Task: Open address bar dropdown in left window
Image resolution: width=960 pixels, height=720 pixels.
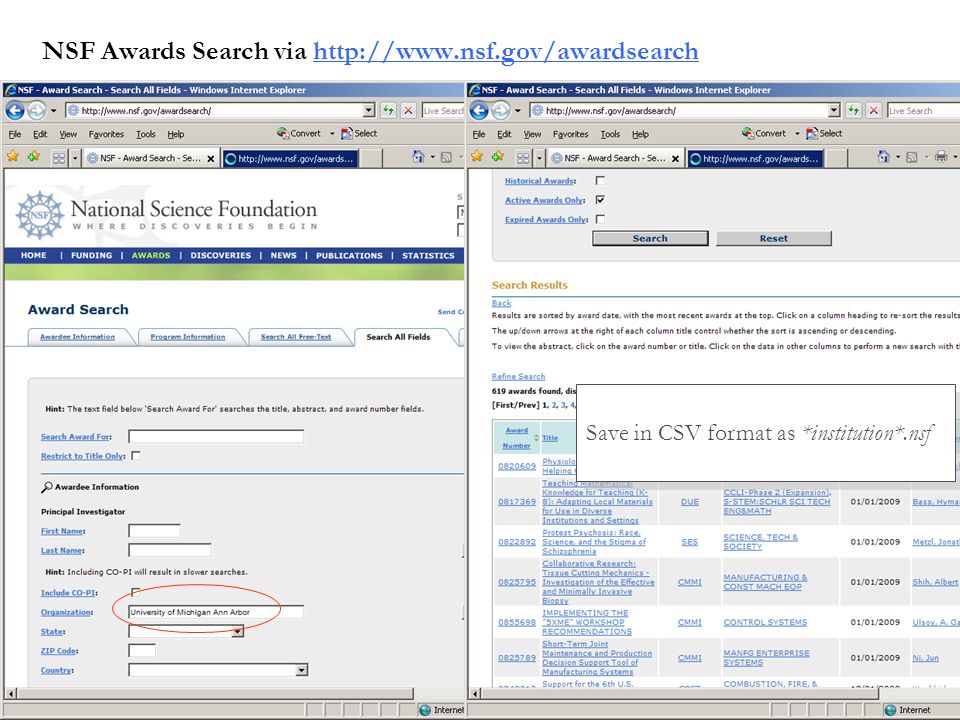Action: point(369,111)
